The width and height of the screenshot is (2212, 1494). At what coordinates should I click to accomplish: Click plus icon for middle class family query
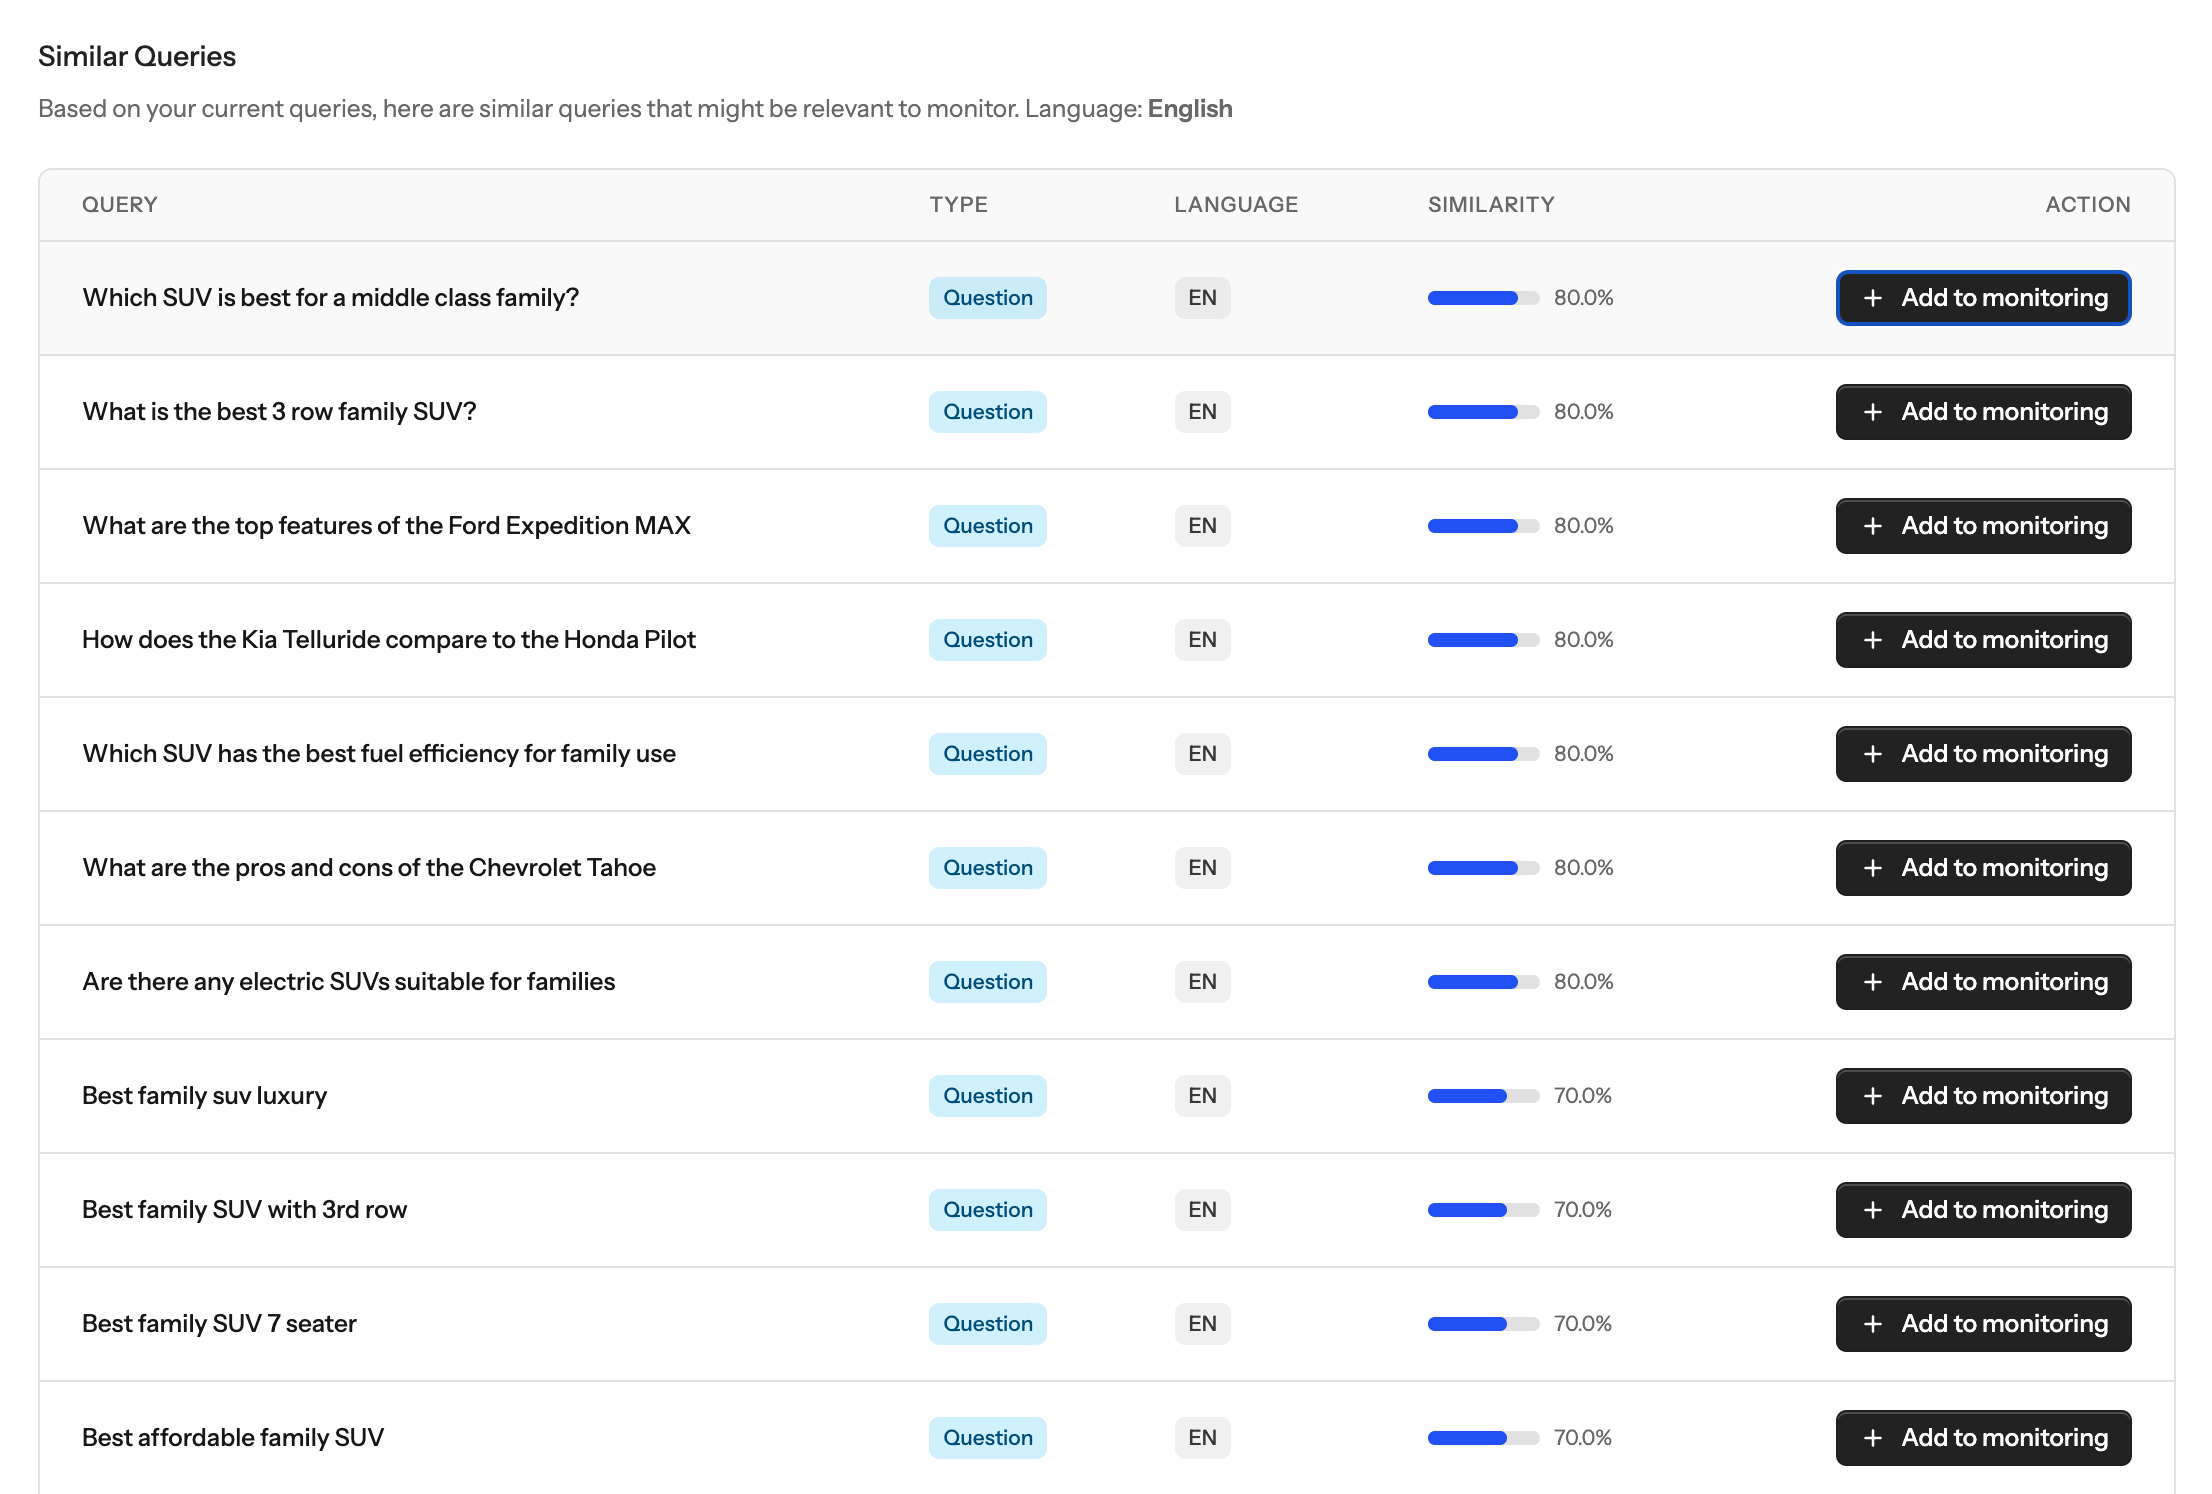(1873, 298)
